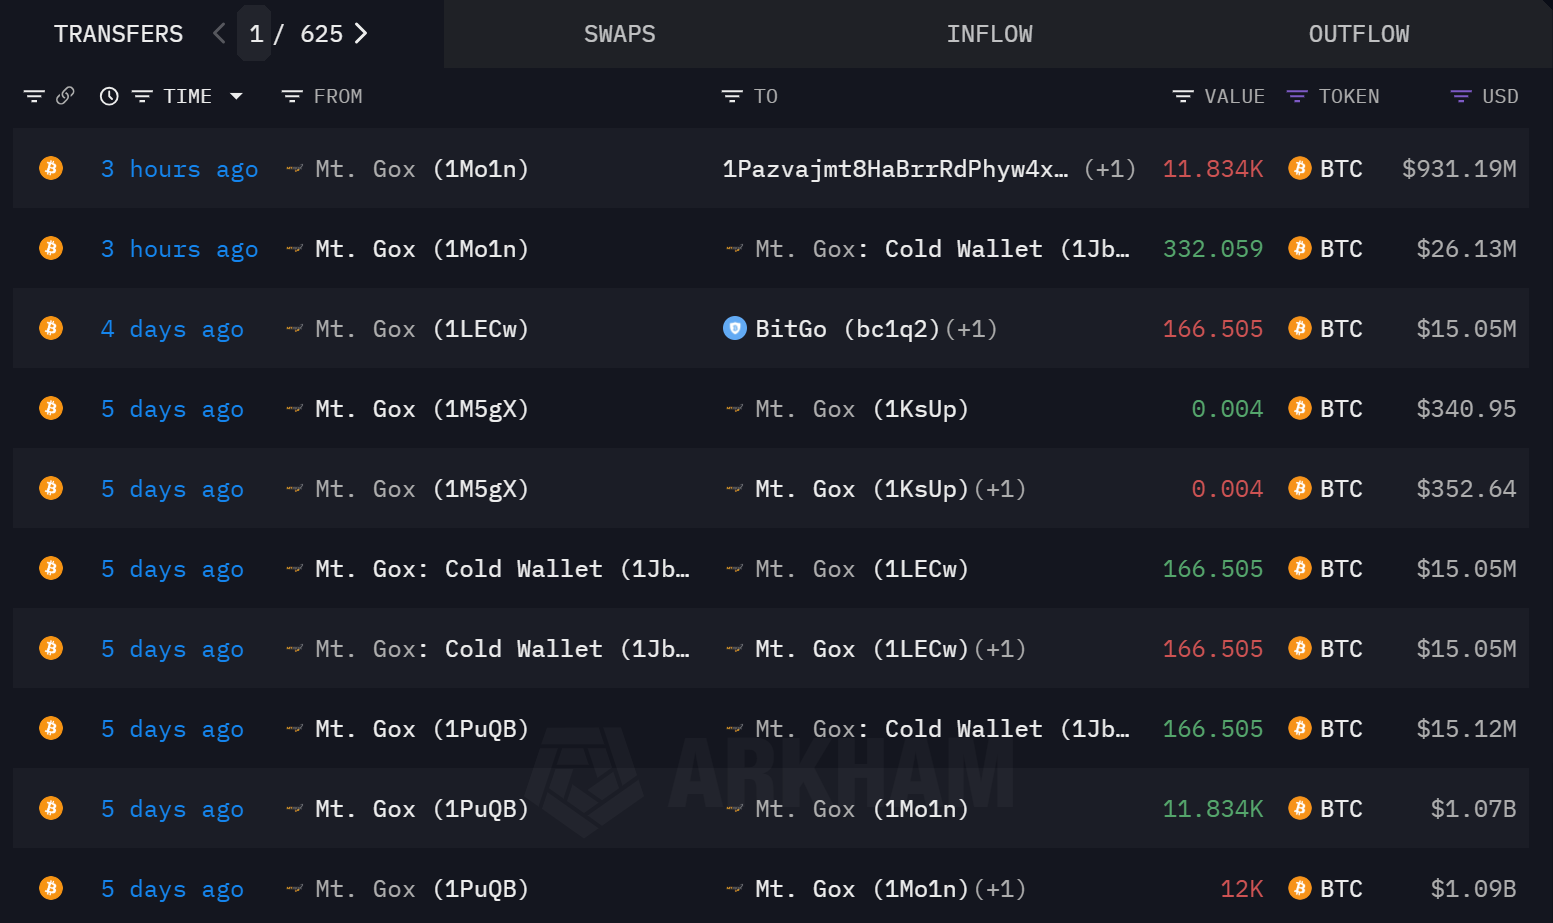
Task: Click the USD column header label
Action: coord(1500,96)
